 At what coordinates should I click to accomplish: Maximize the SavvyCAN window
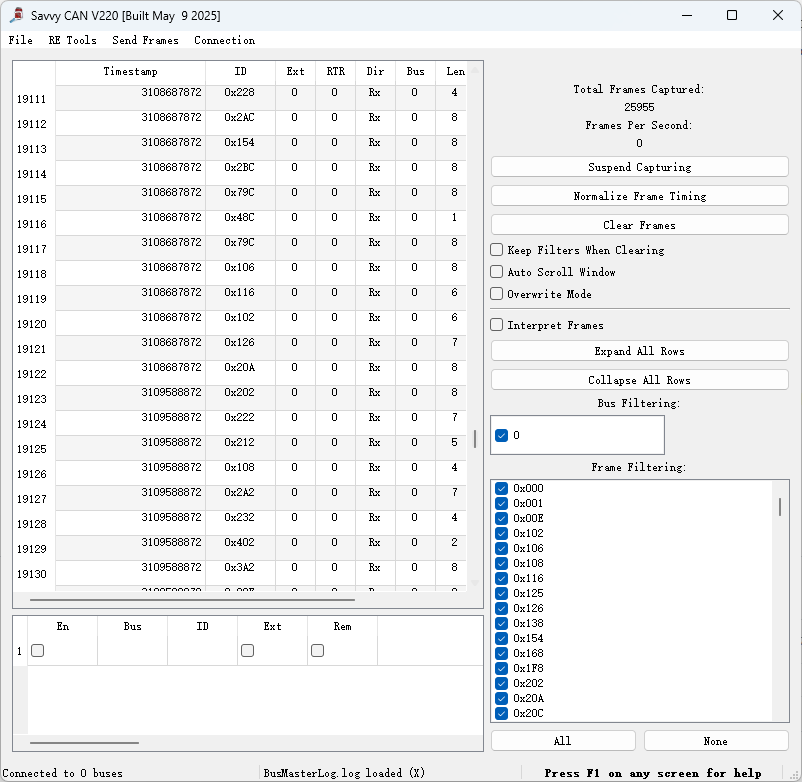[732, 15]
